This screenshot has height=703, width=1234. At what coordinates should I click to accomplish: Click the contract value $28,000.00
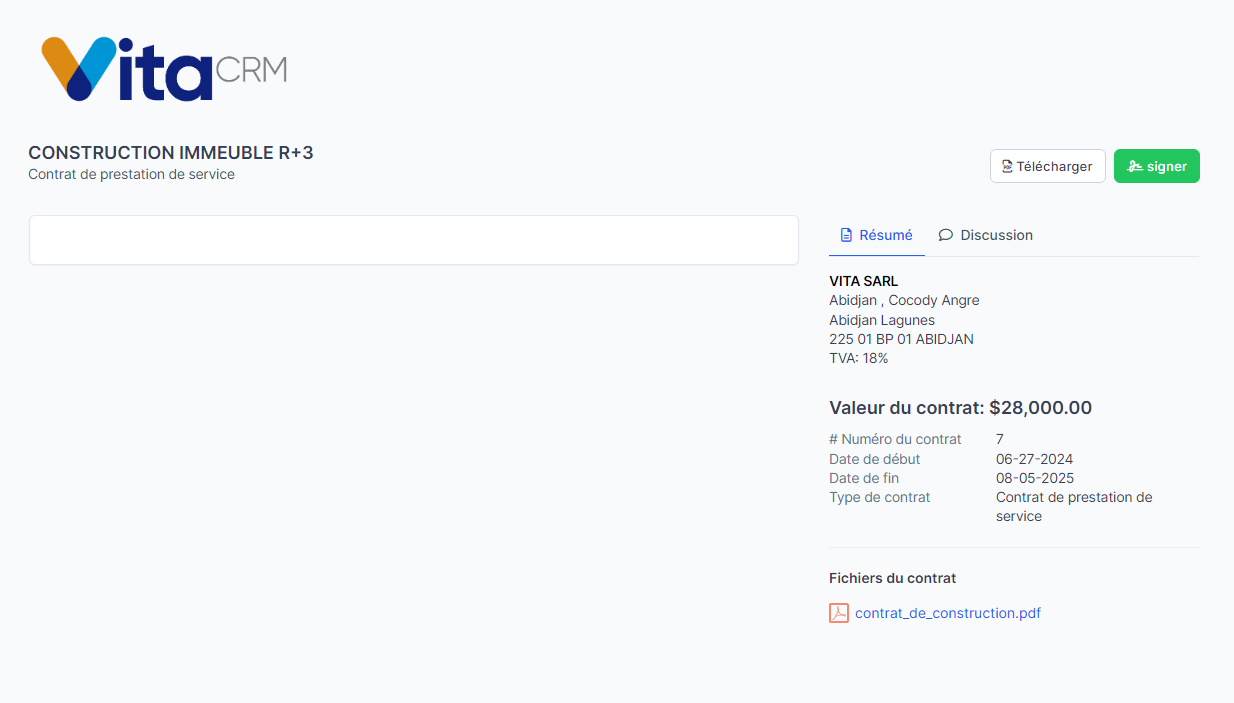click(1040, 408)
